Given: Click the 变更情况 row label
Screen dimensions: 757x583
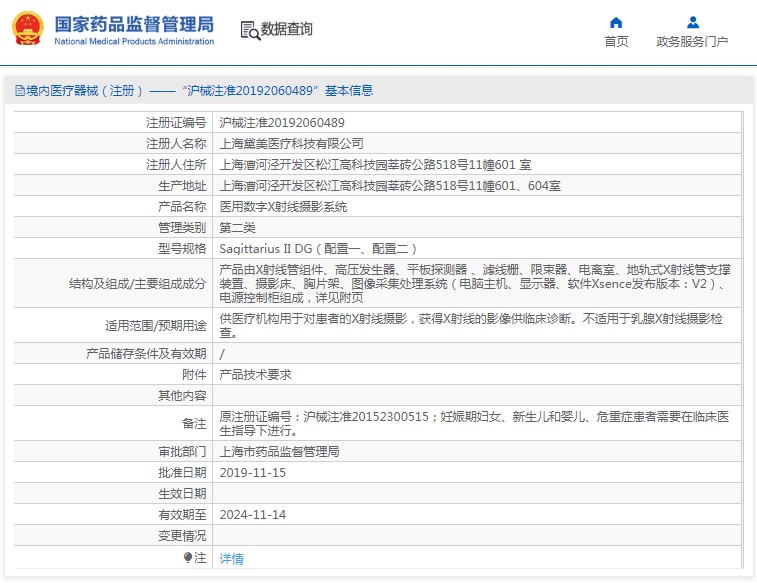Looking at the screenshot, I should [x=182, y=536].
